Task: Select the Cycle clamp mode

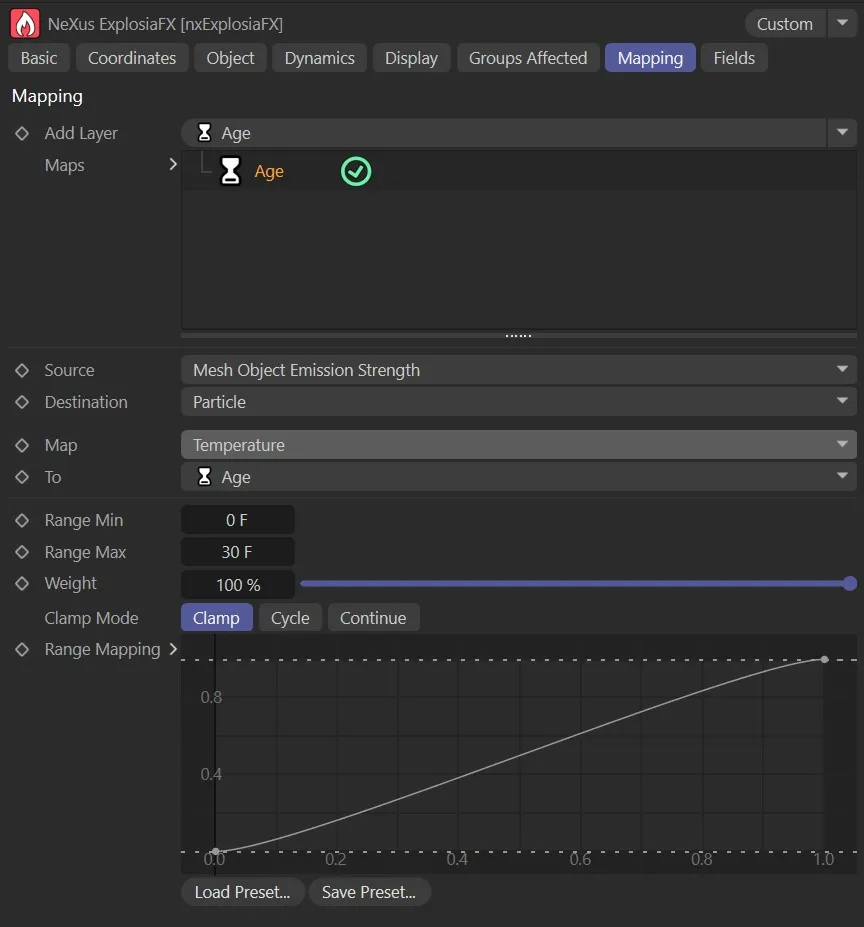Action: click(290, 617)
